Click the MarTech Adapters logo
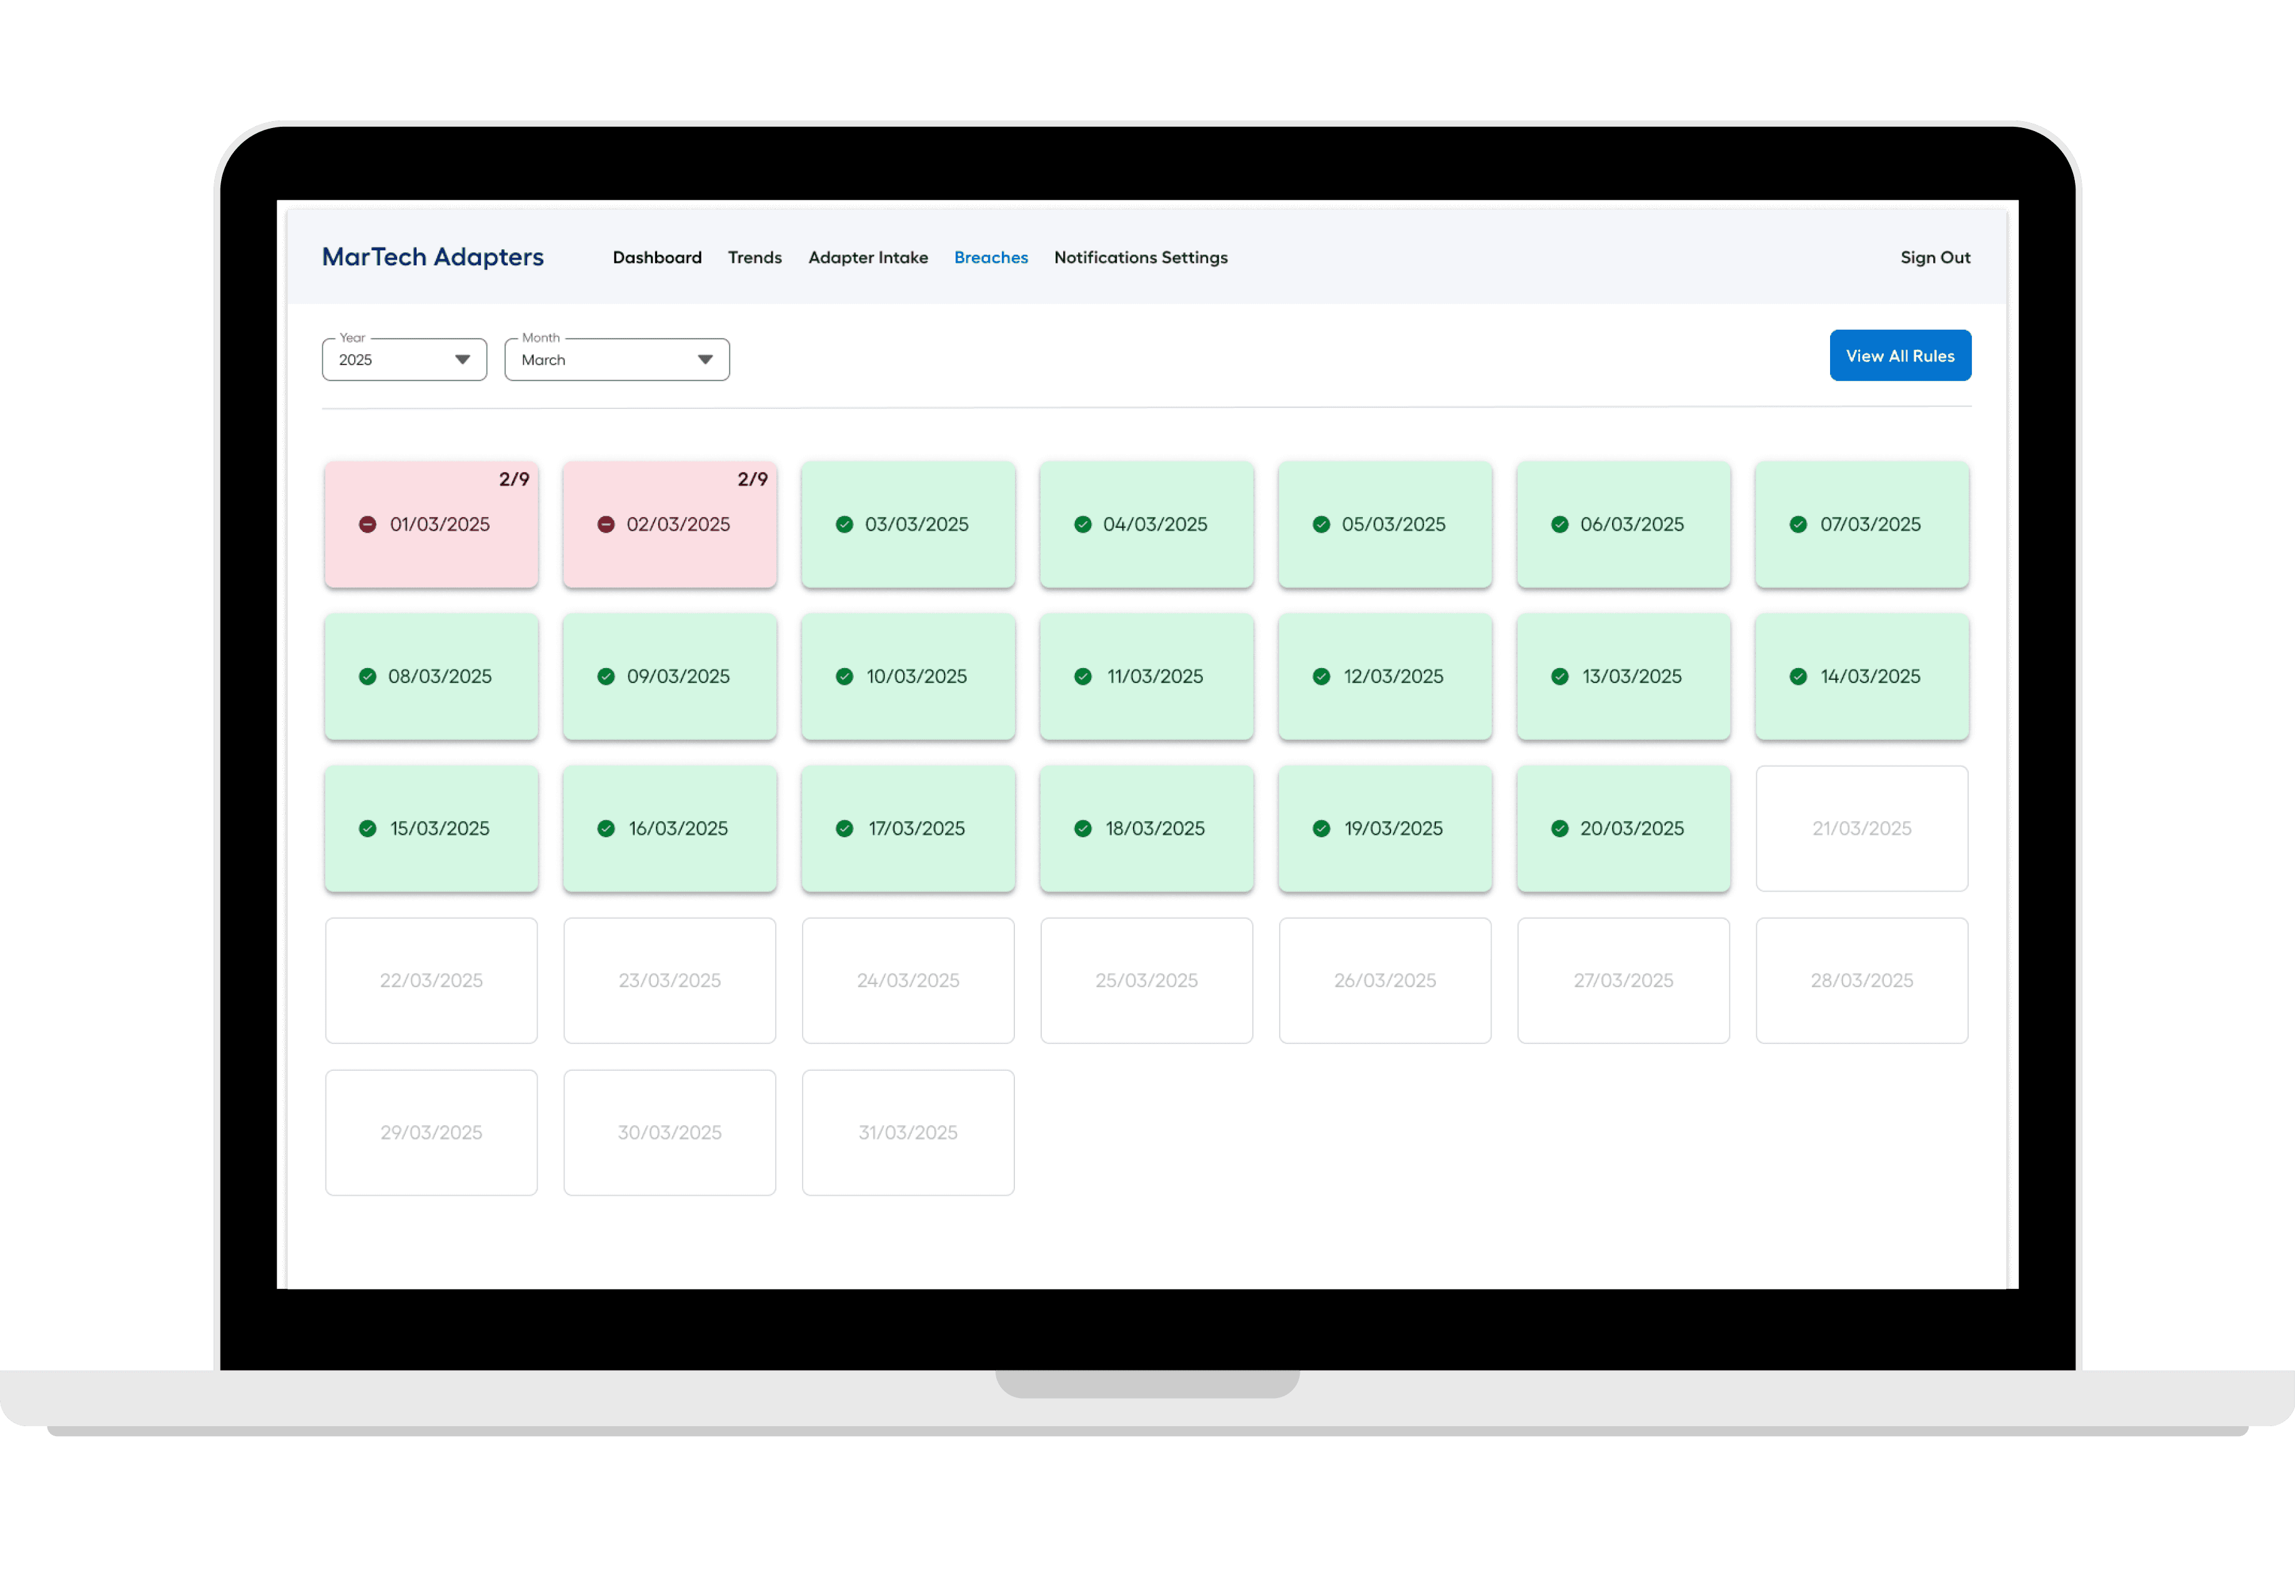 coord(432,257)
